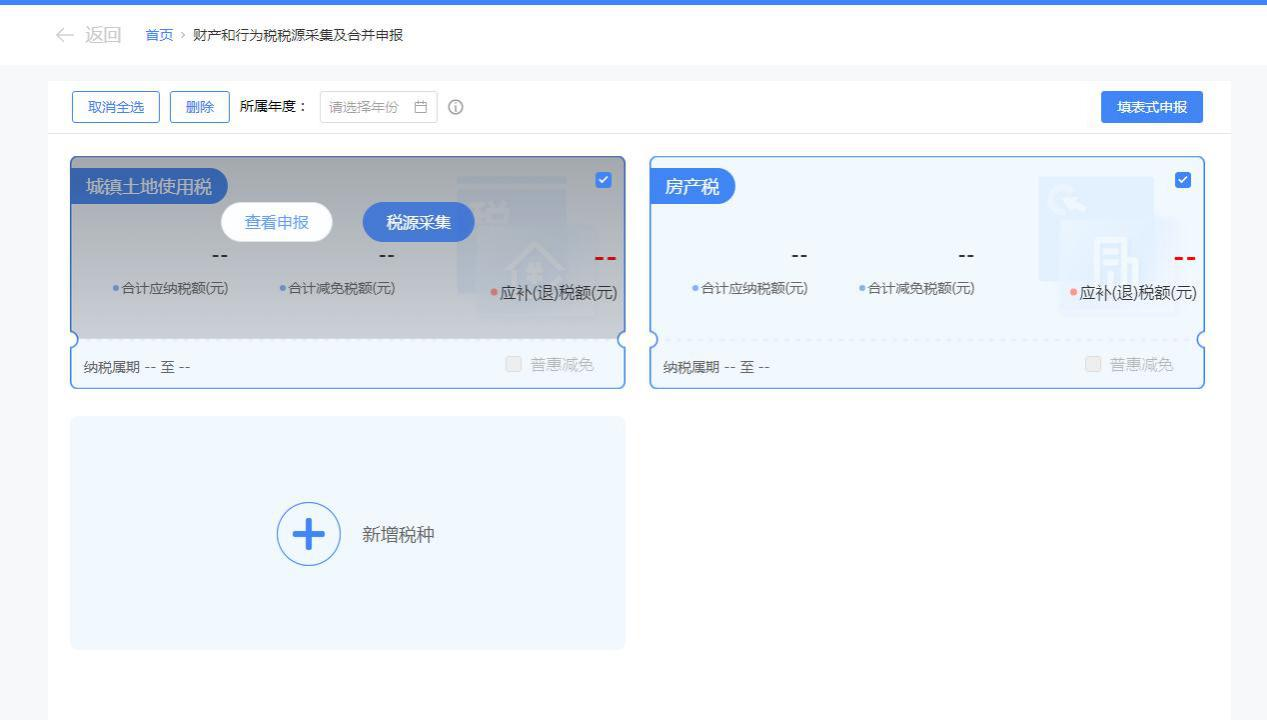Image resolution: width=1267 pixels, height=720 pixels.
Task: Click calendar icon in year field
Action: tap(421, 107)
